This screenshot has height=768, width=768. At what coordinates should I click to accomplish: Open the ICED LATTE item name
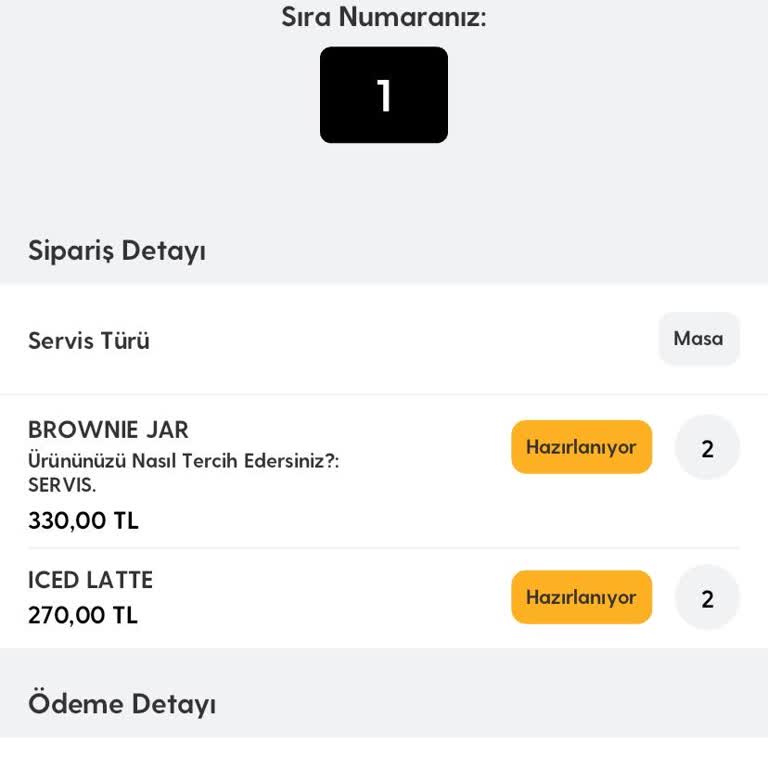90,580
